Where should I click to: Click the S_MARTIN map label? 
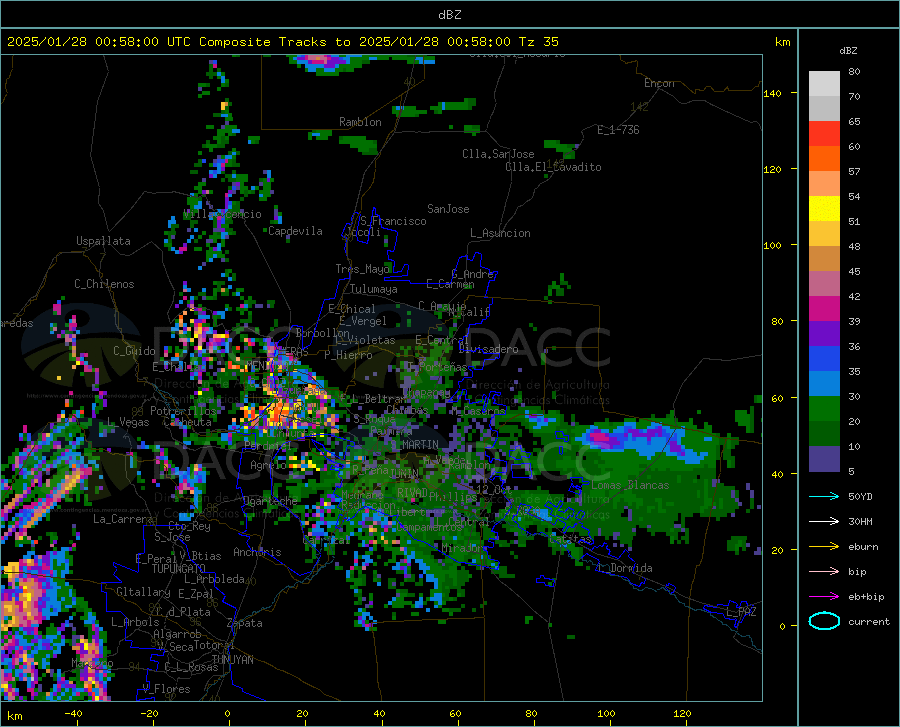click(x=414, y=445)
